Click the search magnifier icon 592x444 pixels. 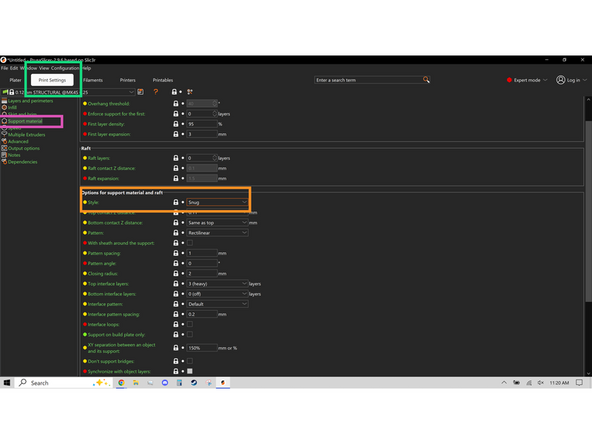click(426, 80)
